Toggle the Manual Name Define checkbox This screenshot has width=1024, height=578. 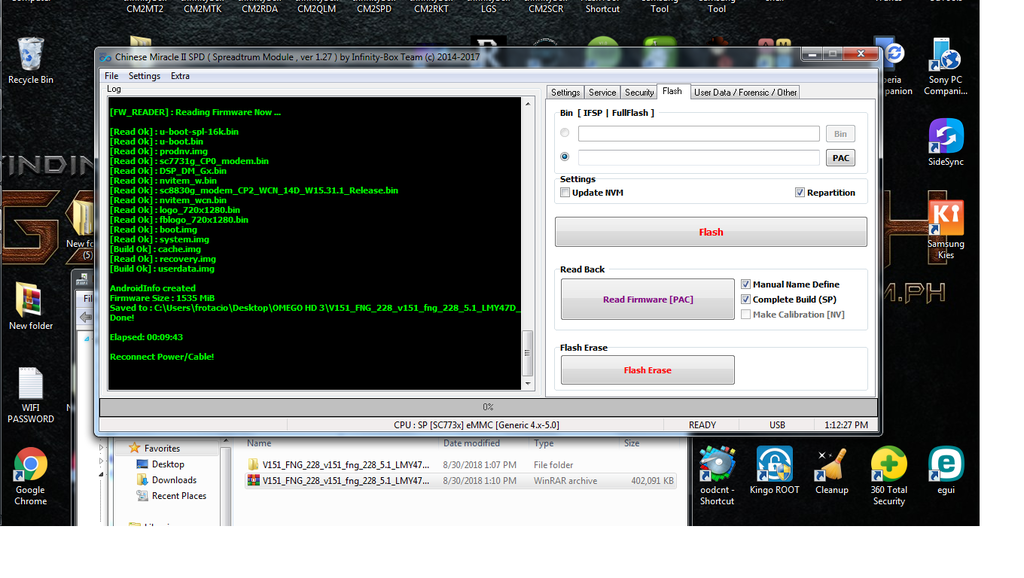[x=746, y=285]
